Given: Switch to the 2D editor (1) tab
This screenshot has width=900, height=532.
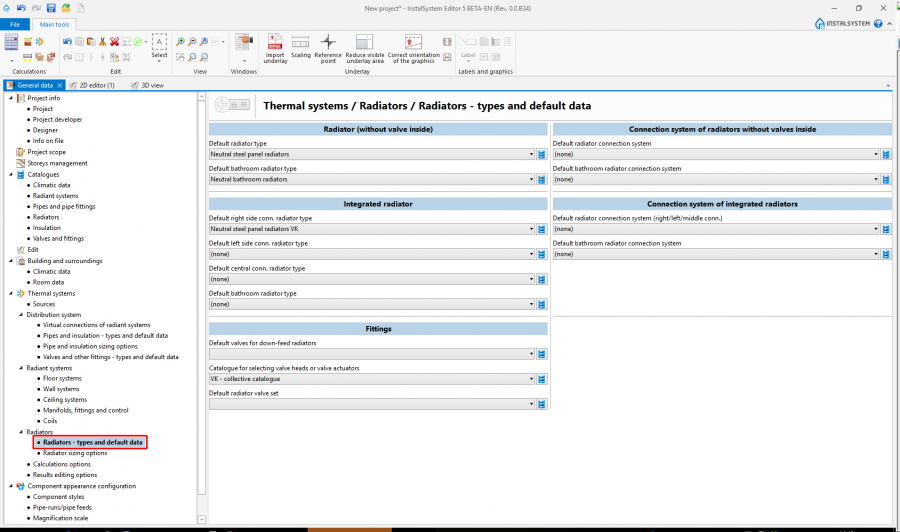Looking at the screenshot, I should (96, 86).
